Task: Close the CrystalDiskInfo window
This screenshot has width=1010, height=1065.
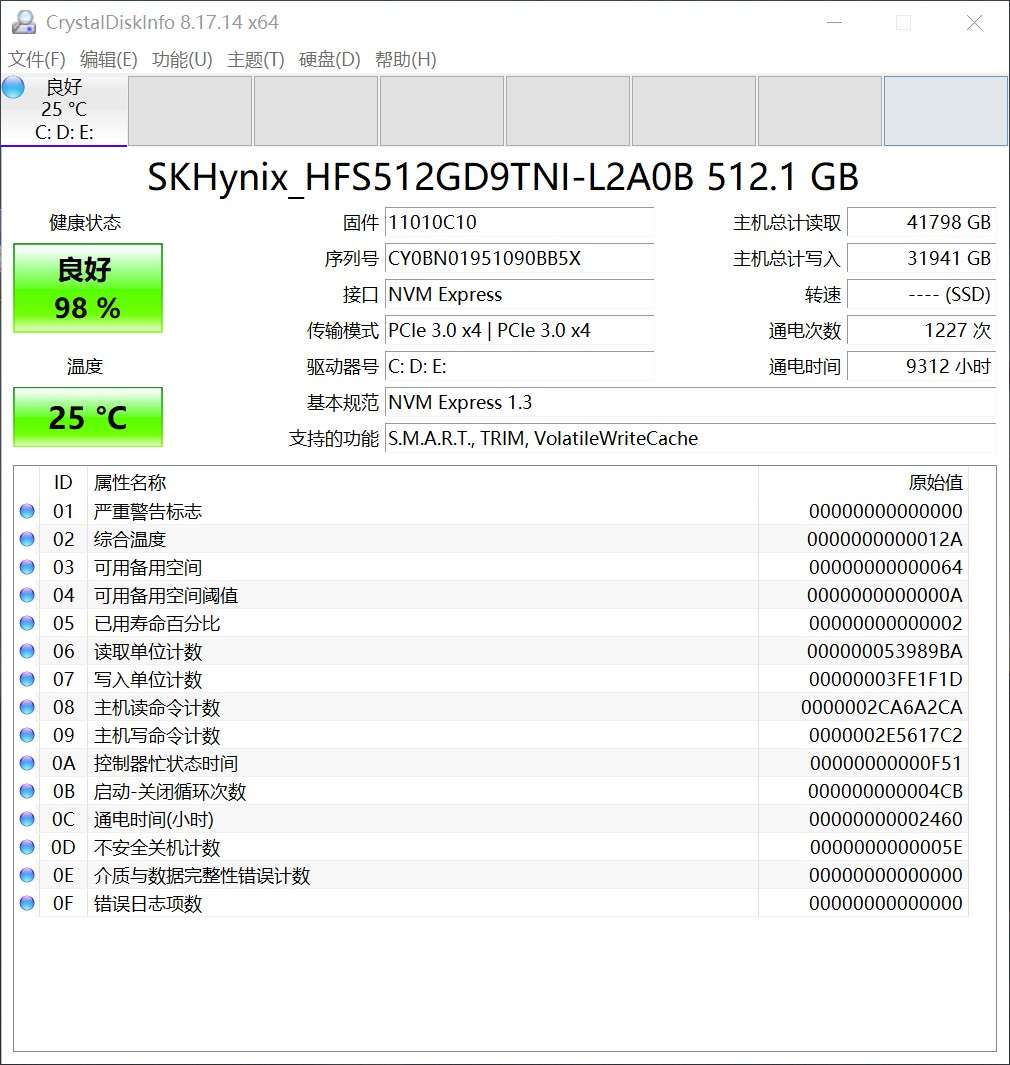Action: point(975,22)
